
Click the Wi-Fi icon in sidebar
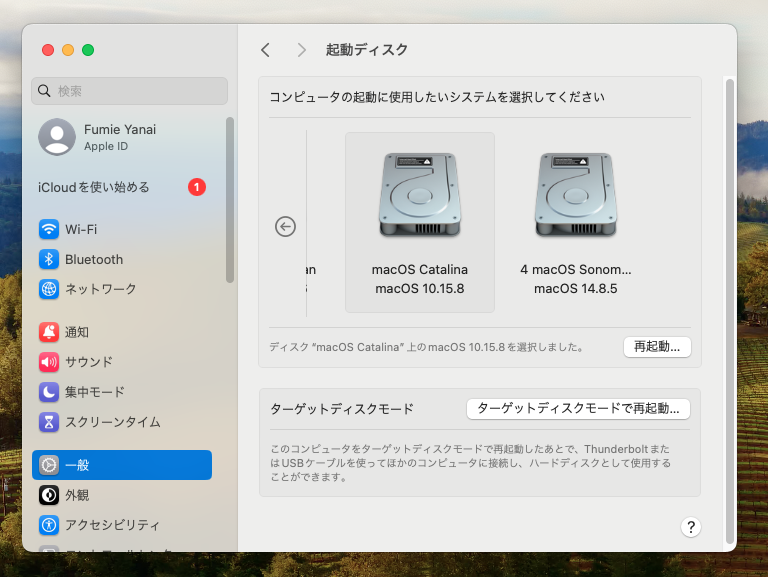(x=49, y=229)
